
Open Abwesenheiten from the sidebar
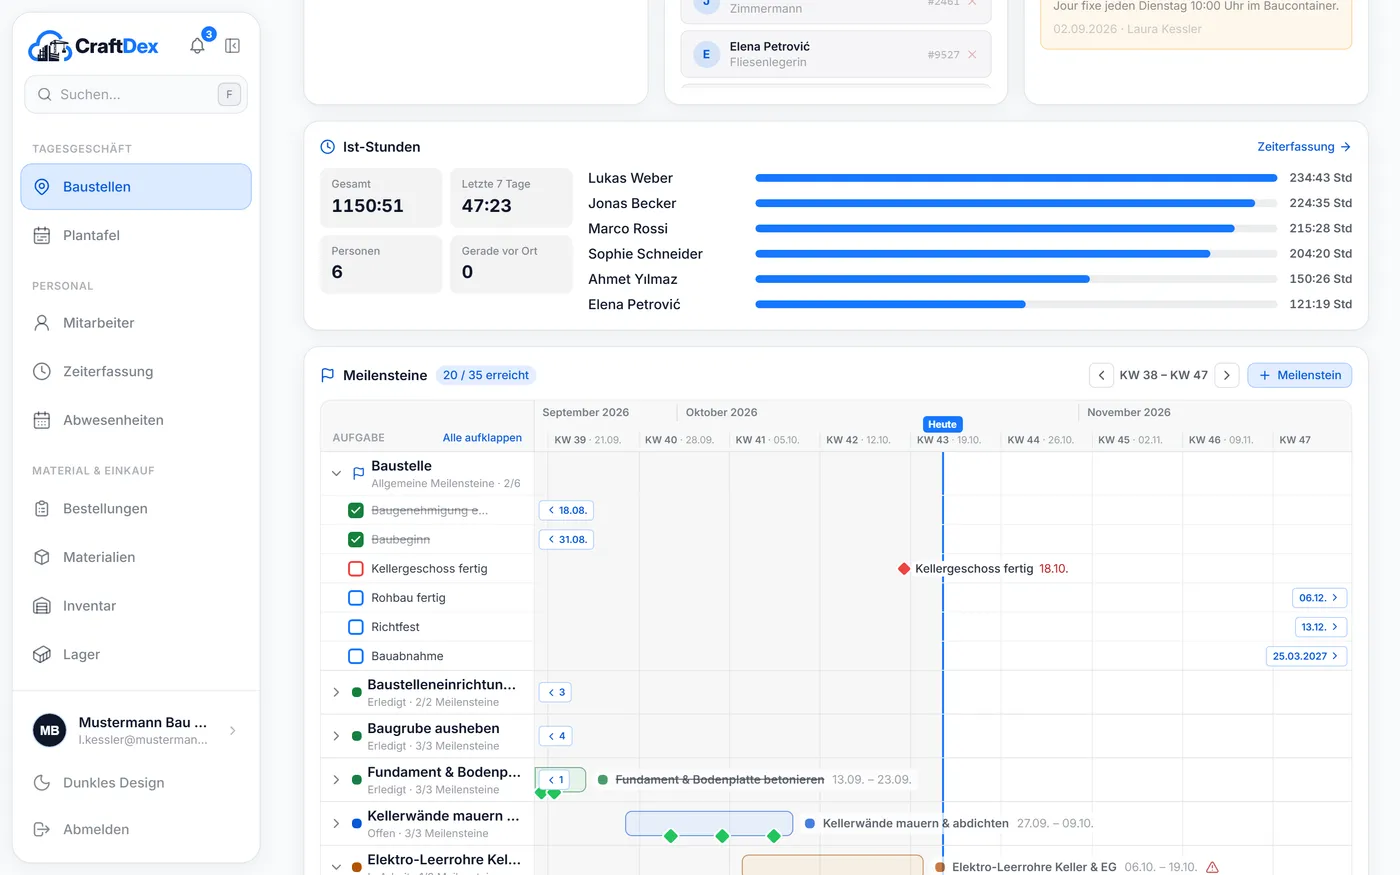(x=136, y=420)
